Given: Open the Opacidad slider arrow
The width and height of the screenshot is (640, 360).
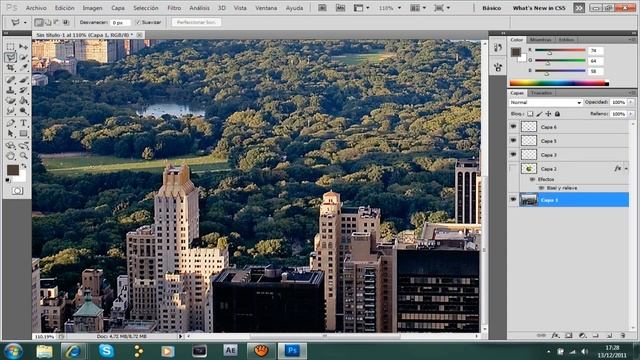Looking at the screenshot, I should (631, 102).
